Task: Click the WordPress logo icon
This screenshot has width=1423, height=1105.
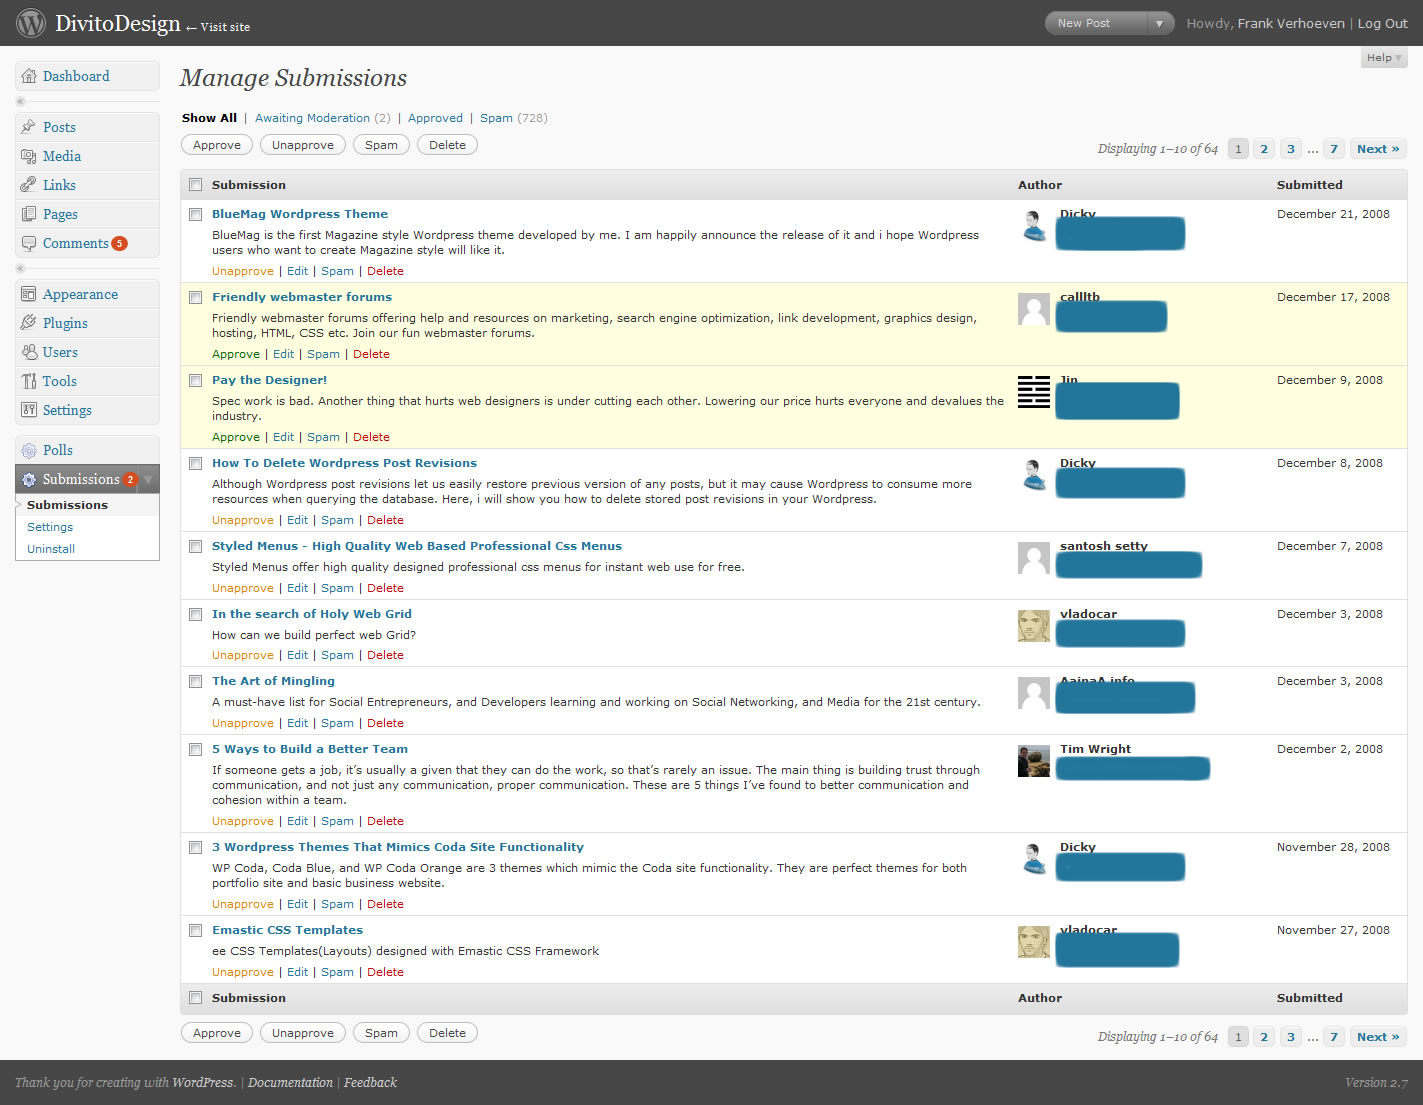Action: (31, 23)
